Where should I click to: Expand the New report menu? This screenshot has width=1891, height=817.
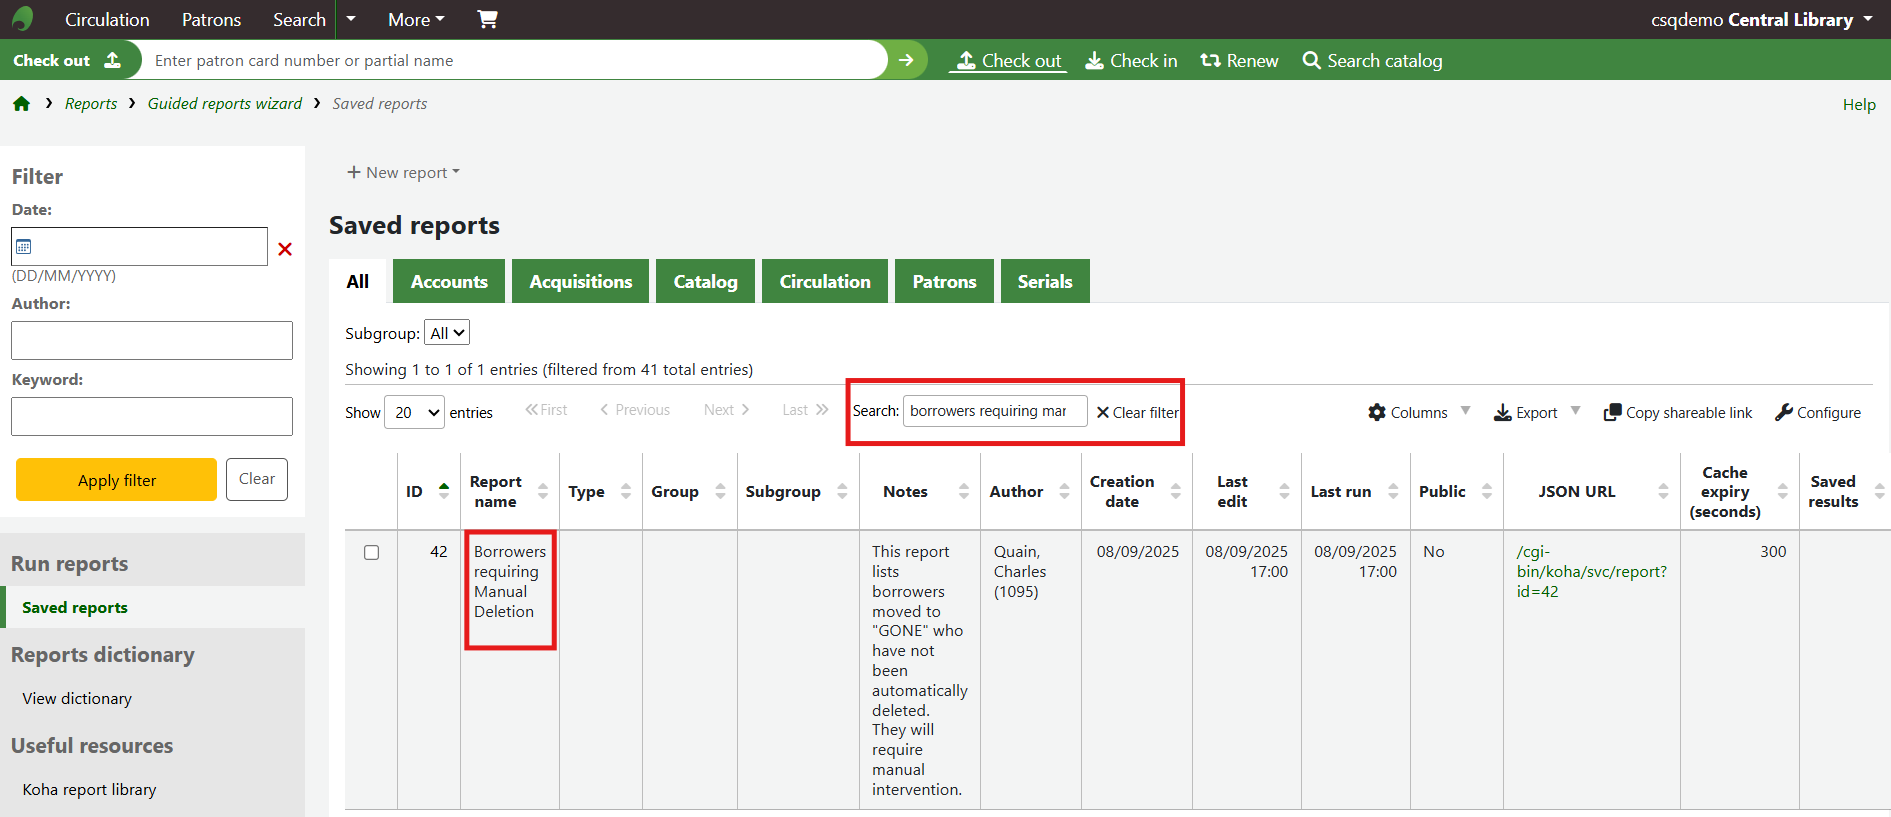(403, 172)
